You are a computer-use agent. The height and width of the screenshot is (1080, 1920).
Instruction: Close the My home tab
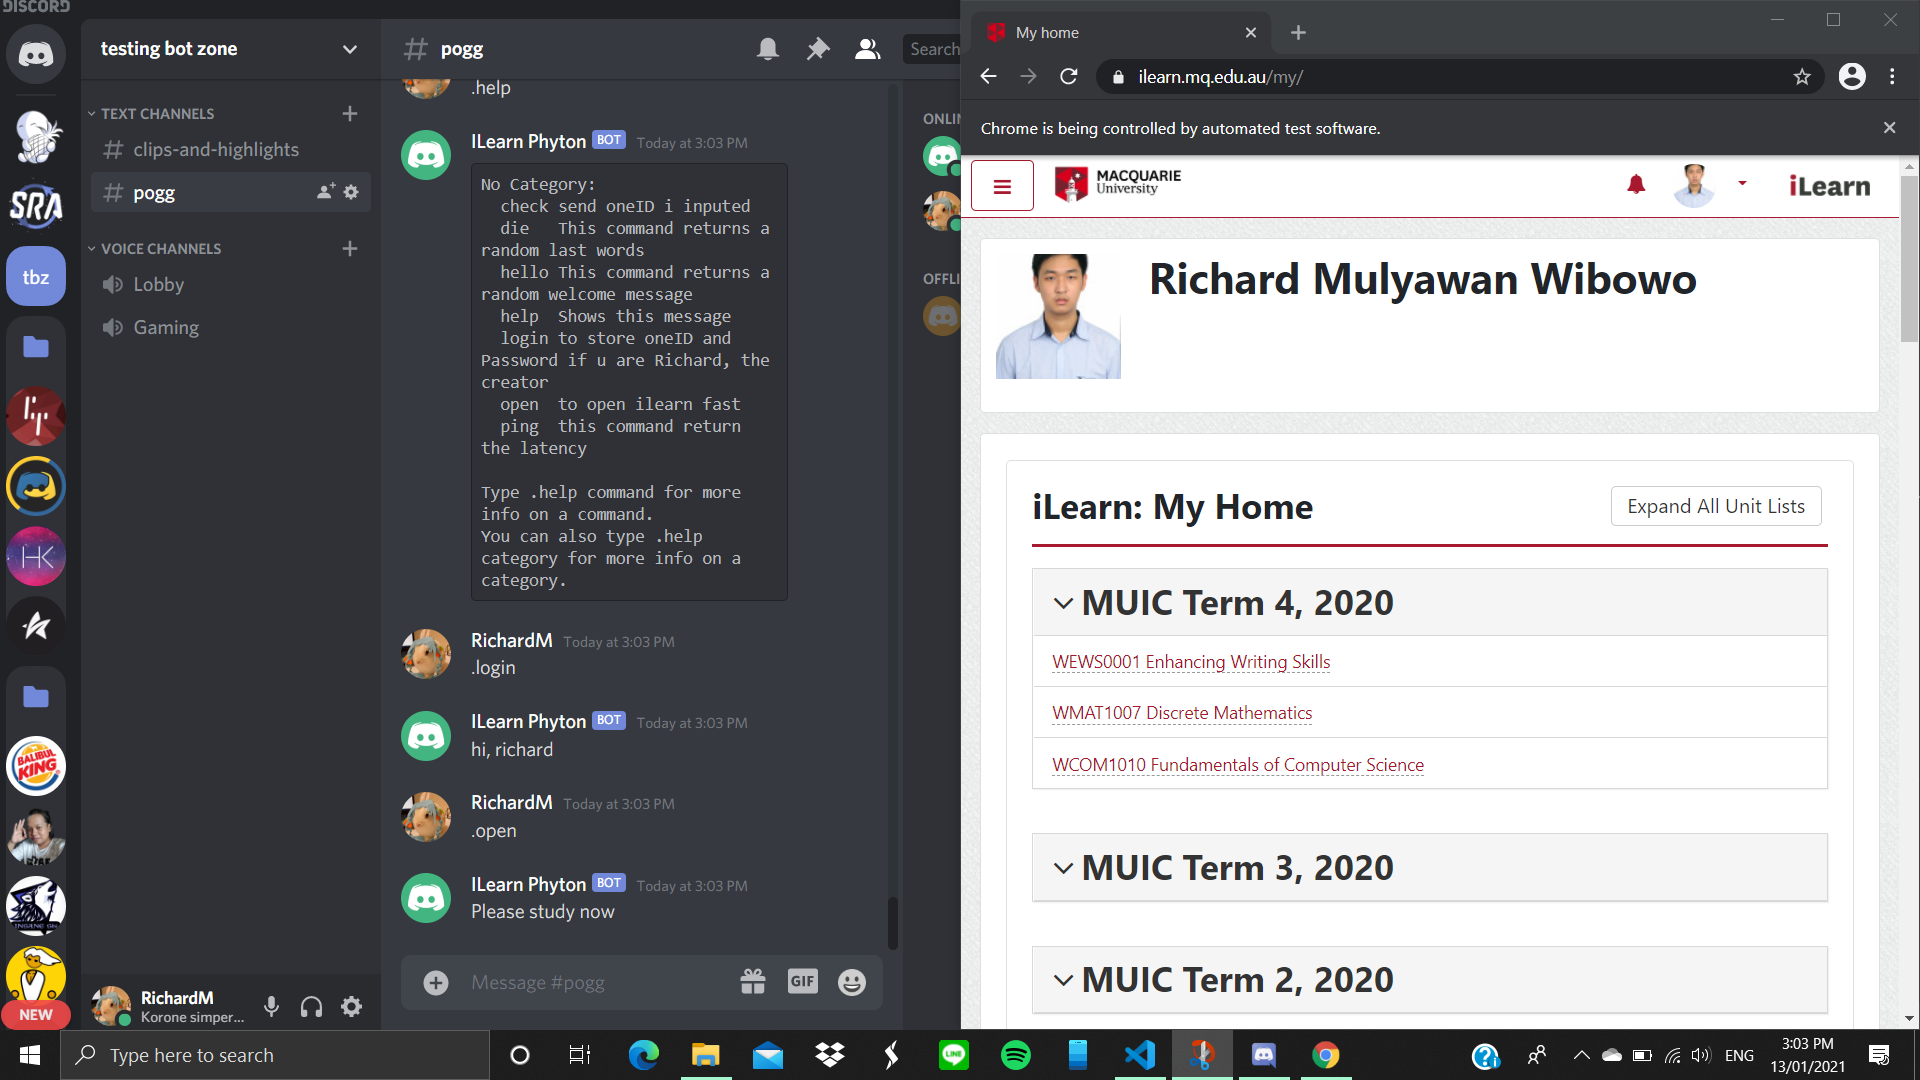[1250, 32]
